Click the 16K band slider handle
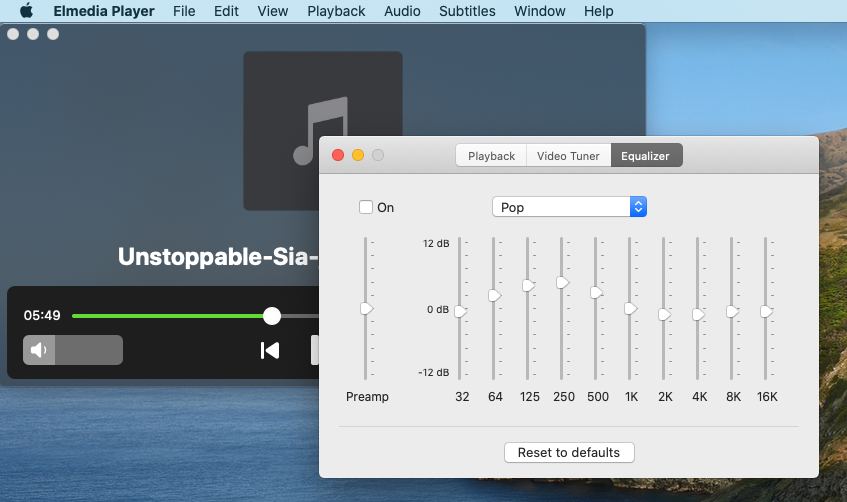Image resolution: width=847 pixels, height=502 pixels. click(766, 312)
